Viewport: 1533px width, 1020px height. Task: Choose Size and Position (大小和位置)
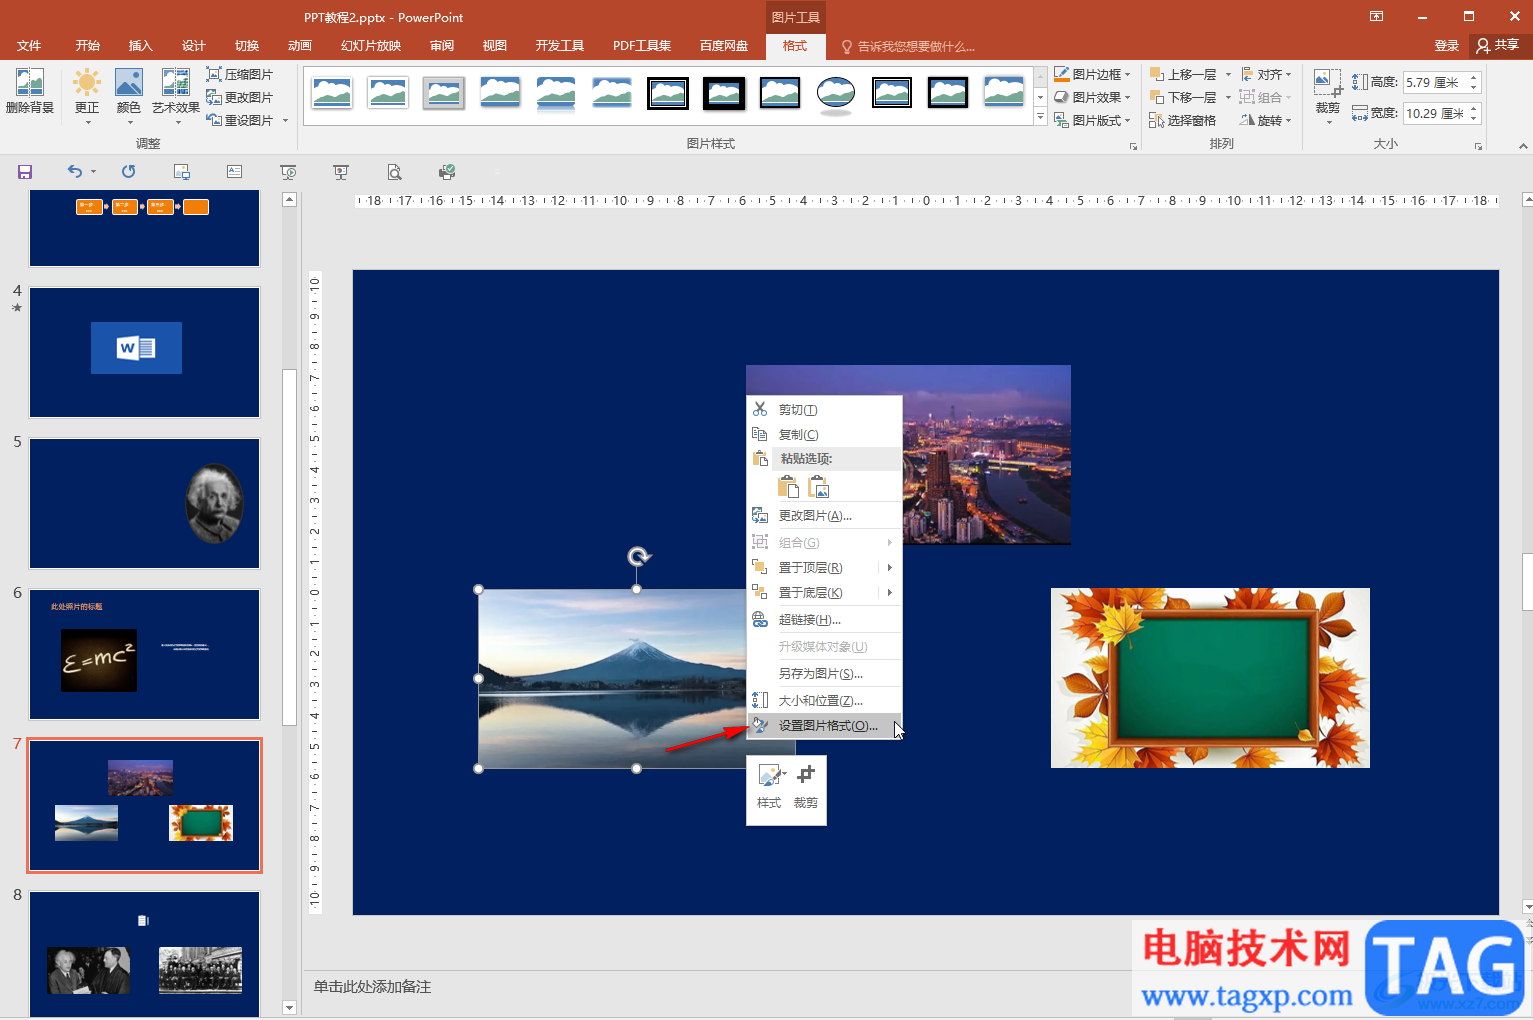(x=825, y=701)
